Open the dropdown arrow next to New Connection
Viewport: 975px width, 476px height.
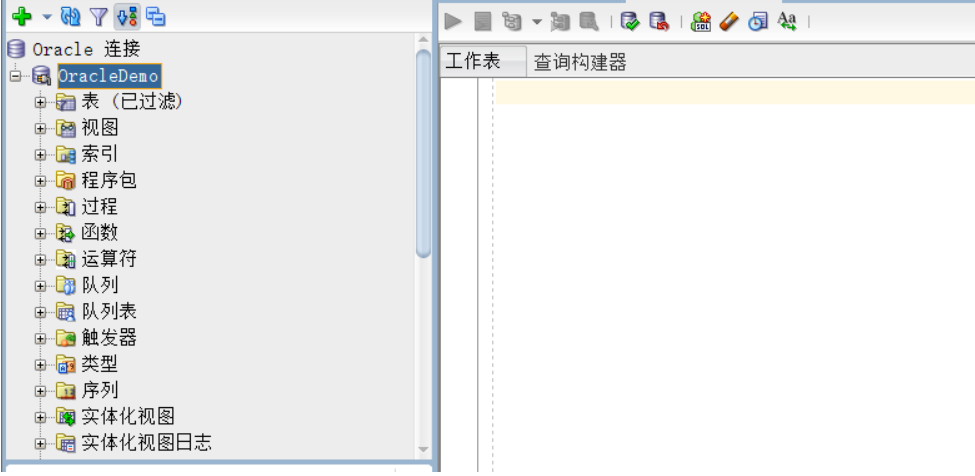click(x=47, y=17)
